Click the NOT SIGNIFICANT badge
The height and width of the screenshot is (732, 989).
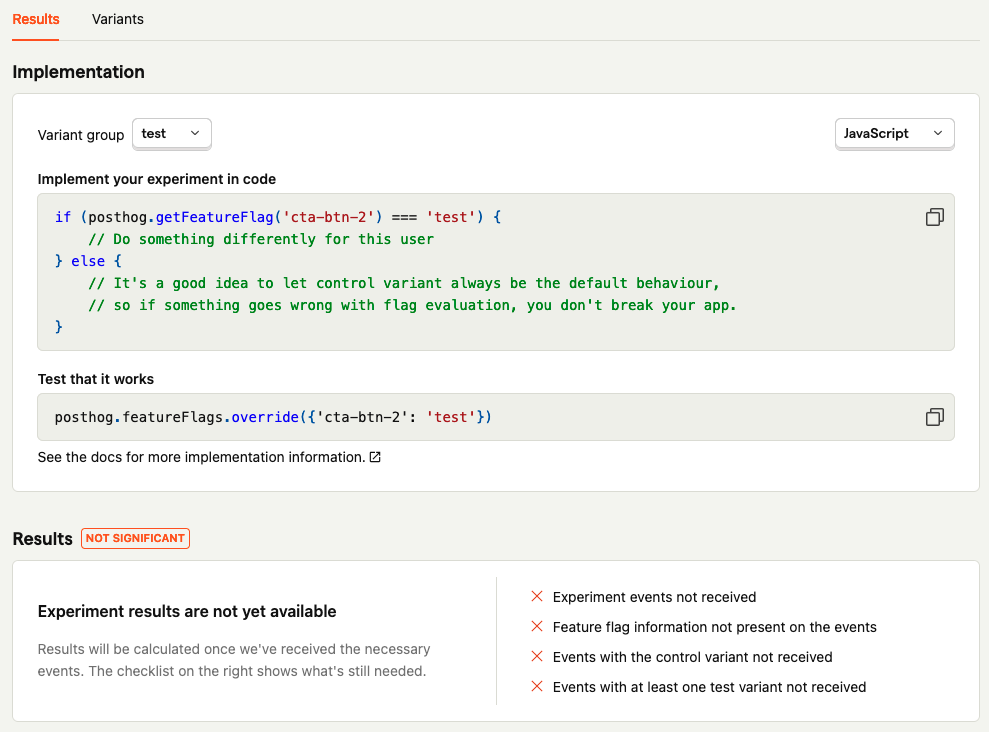tap(135, 538)
